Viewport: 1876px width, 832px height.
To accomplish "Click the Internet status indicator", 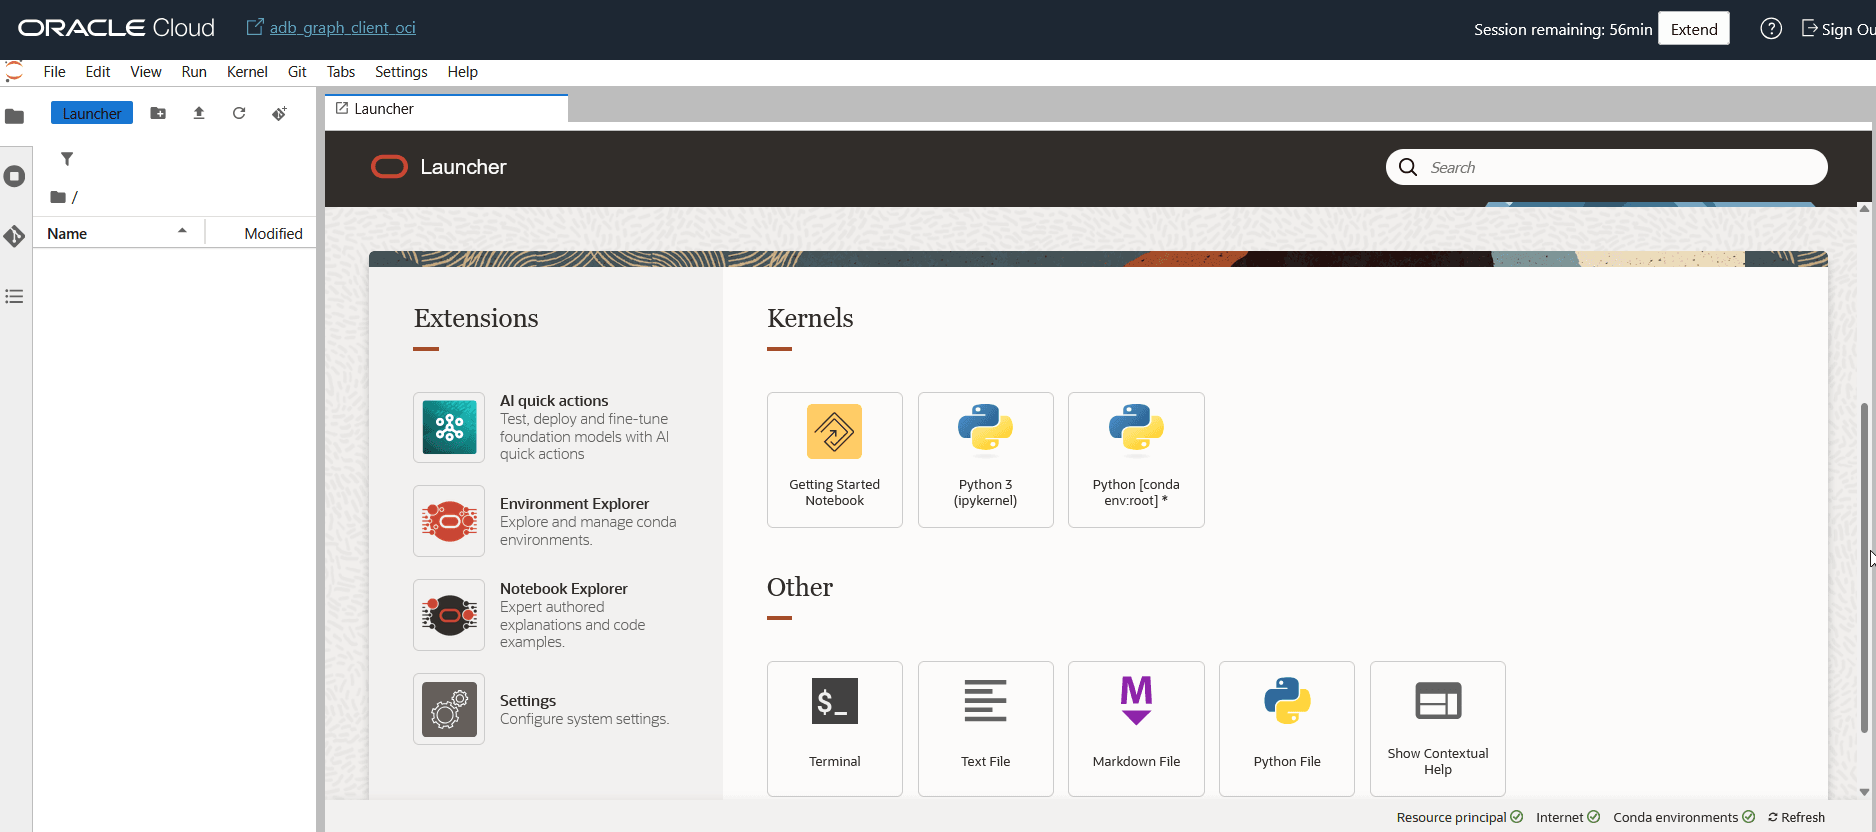I will click(1568, 817).
